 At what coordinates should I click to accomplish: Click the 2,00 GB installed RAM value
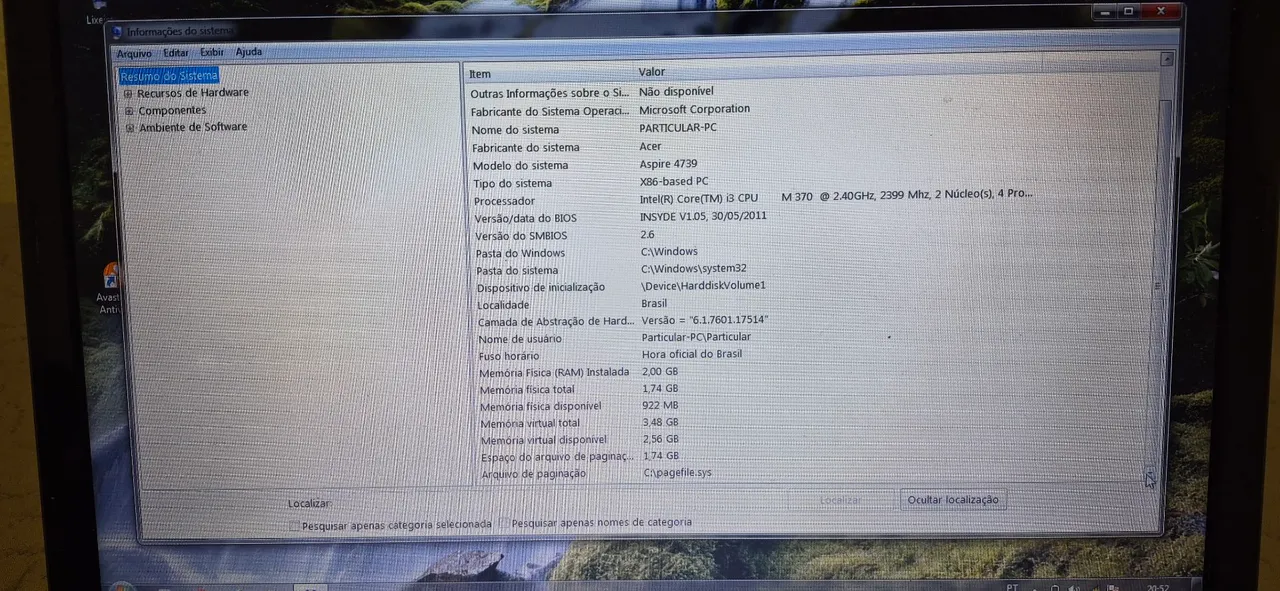pos(660,372)
